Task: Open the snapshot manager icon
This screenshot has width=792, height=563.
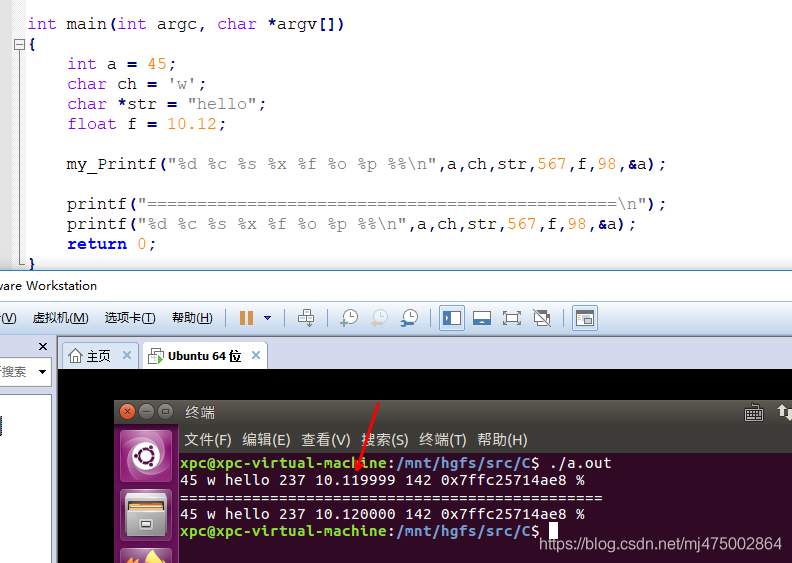Action: 409,318
